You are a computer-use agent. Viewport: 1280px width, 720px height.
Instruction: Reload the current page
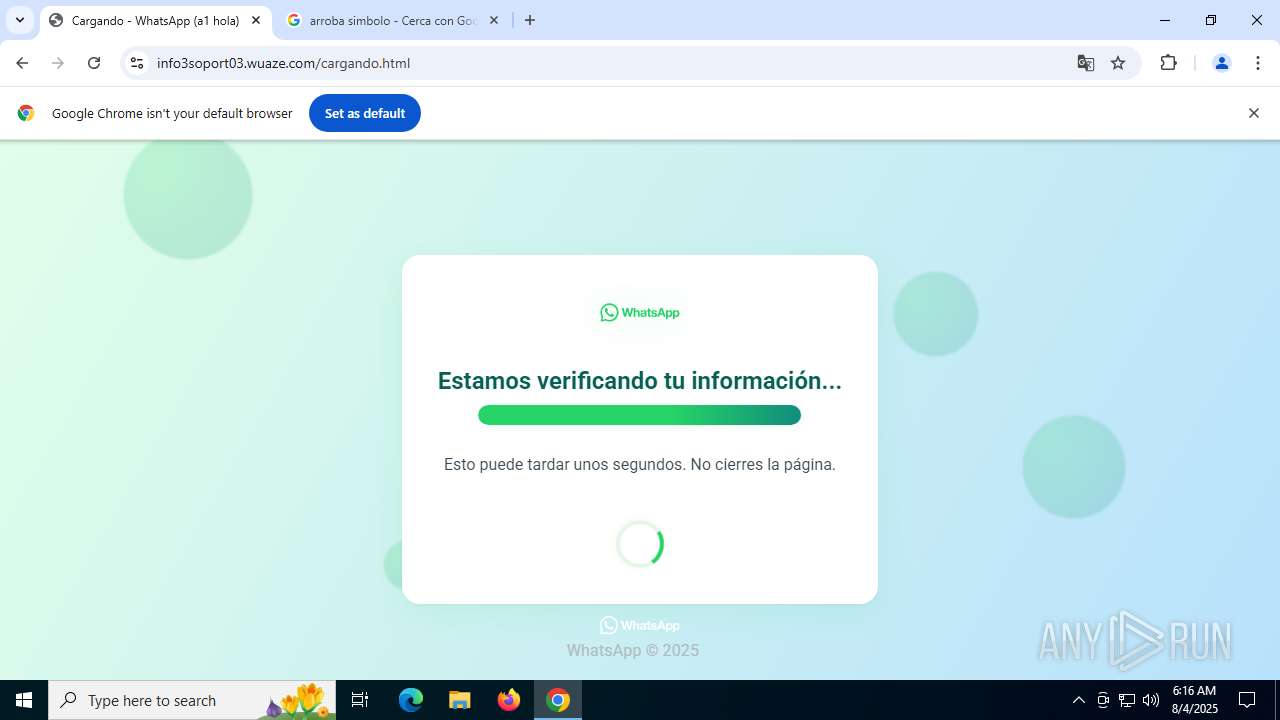point(94,63)
